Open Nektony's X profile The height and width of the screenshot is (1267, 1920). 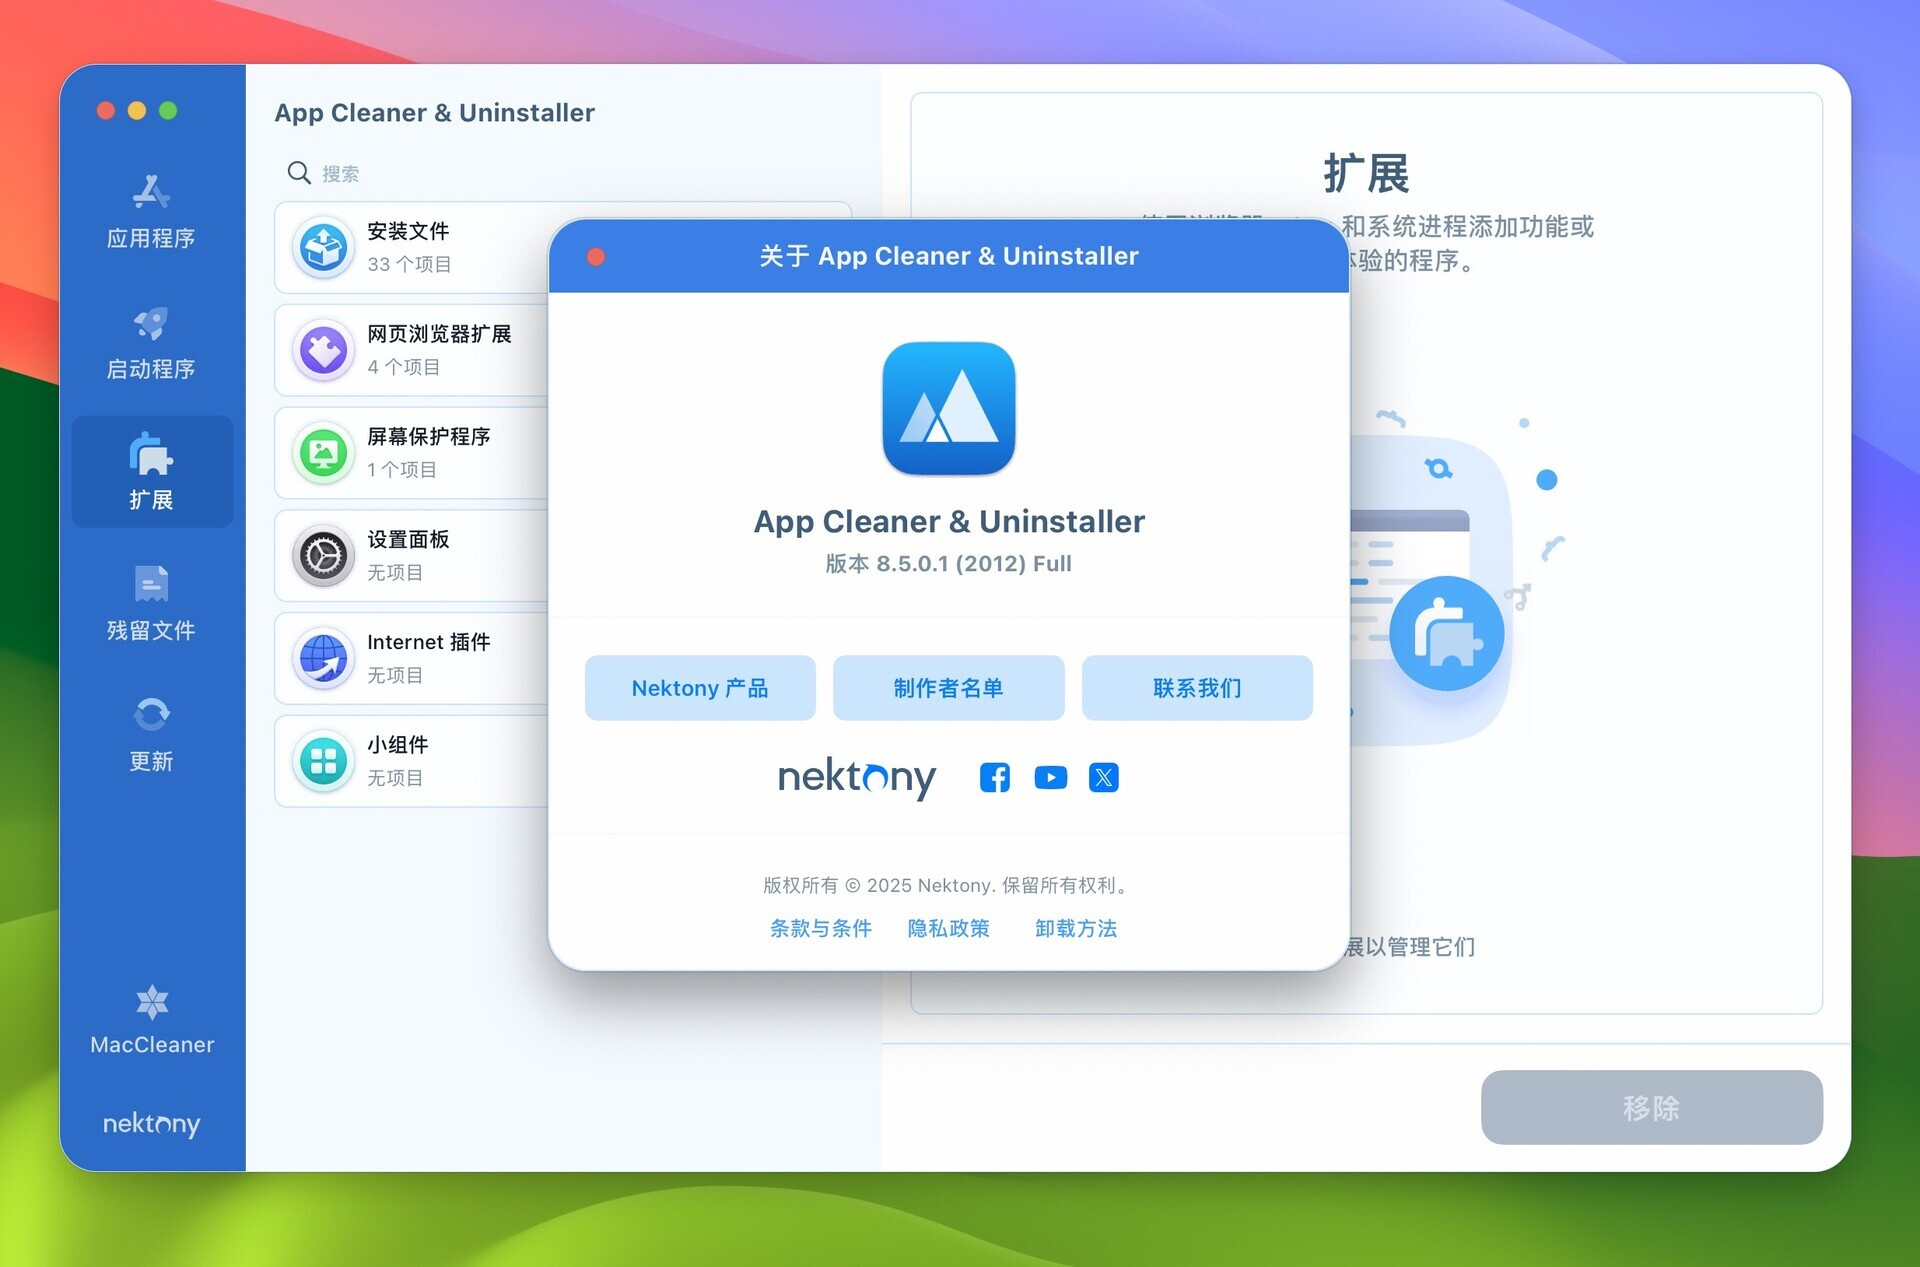coord(1103,778)
